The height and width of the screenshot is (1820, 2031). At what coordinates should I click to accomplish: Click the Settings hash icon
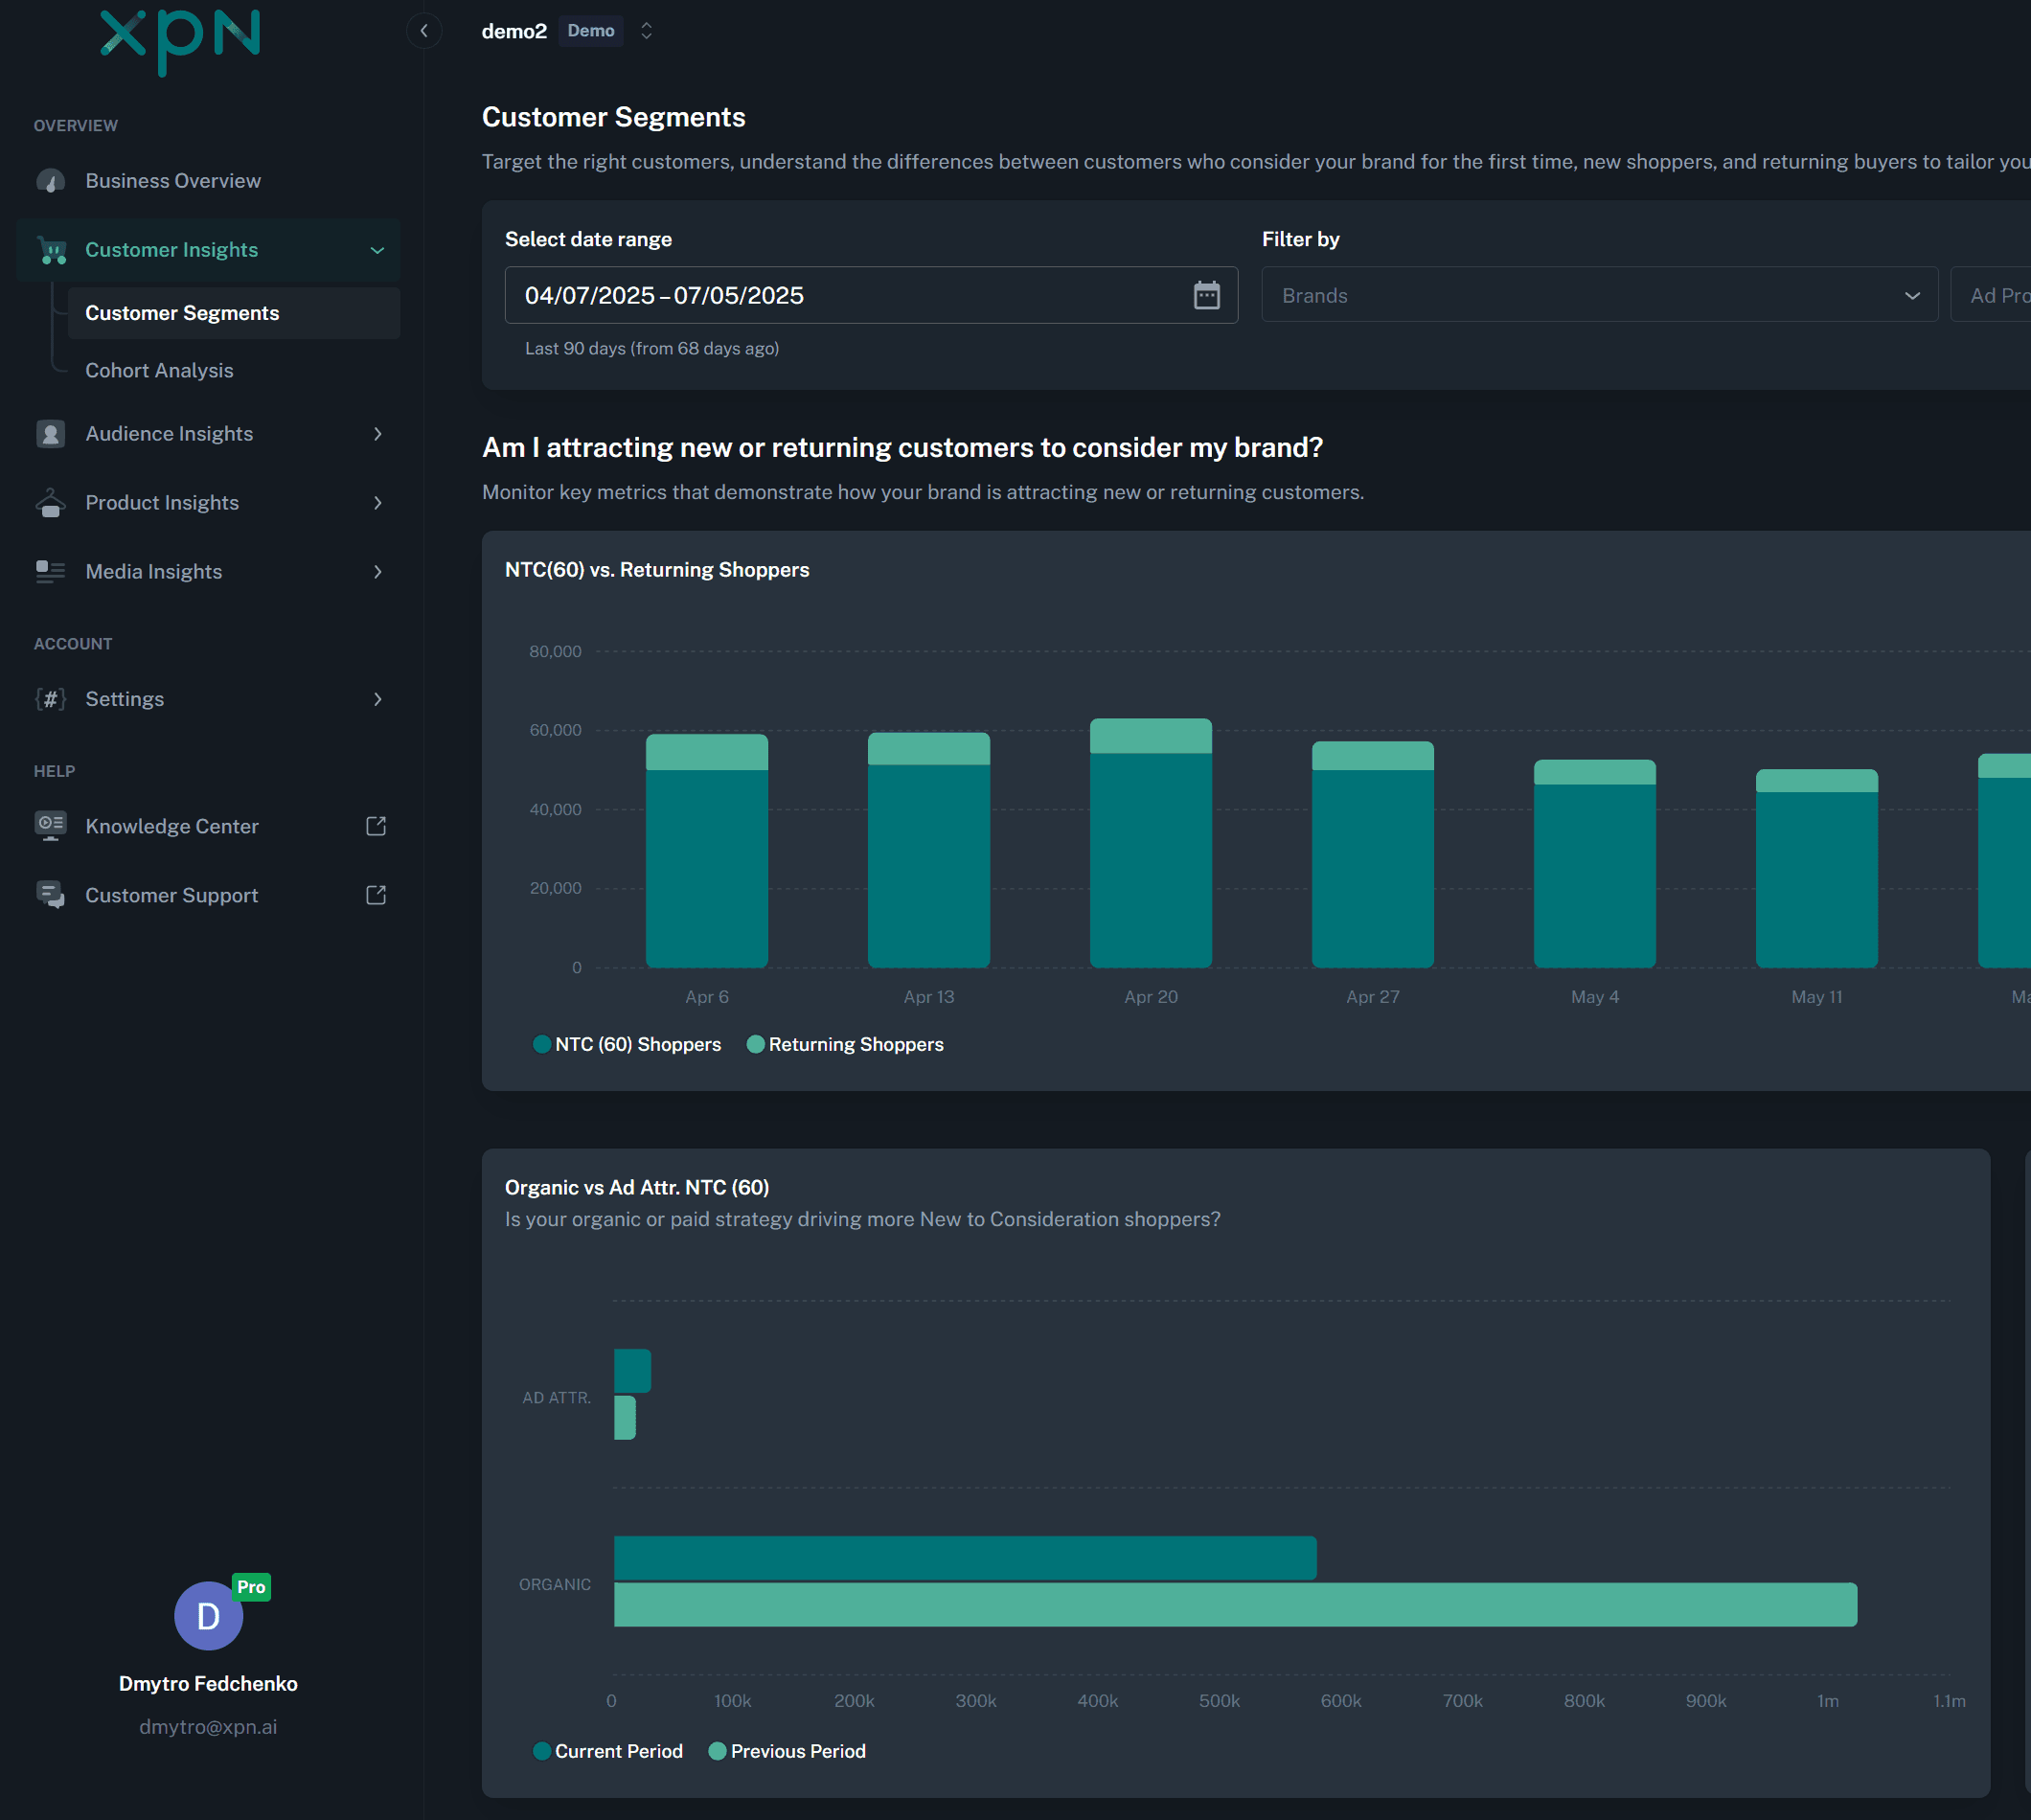(50, 698)
